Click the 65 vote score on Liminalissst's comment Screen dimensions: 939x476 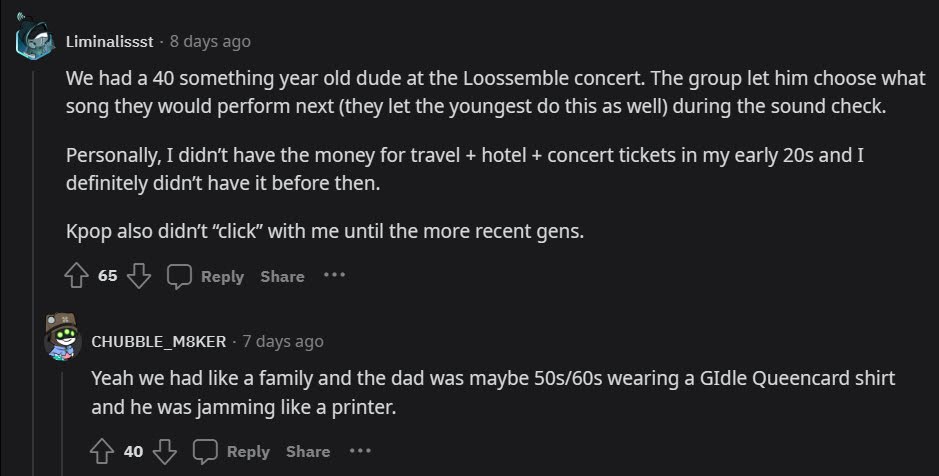pos(108,276)
